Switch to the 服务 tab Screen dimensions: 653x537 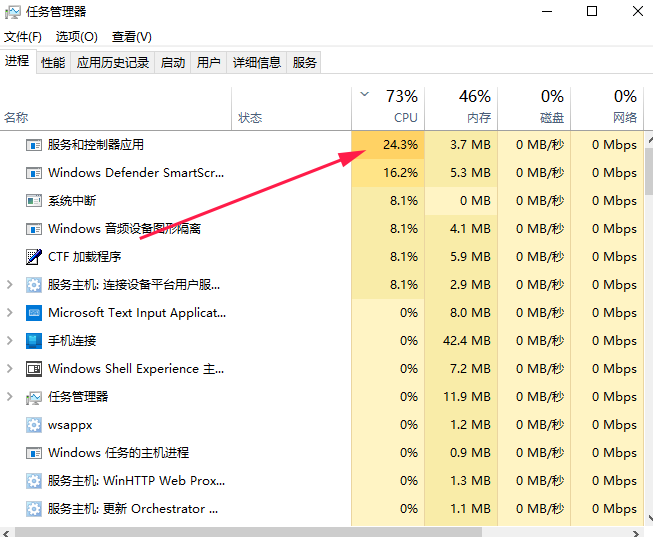click(304, 62)
